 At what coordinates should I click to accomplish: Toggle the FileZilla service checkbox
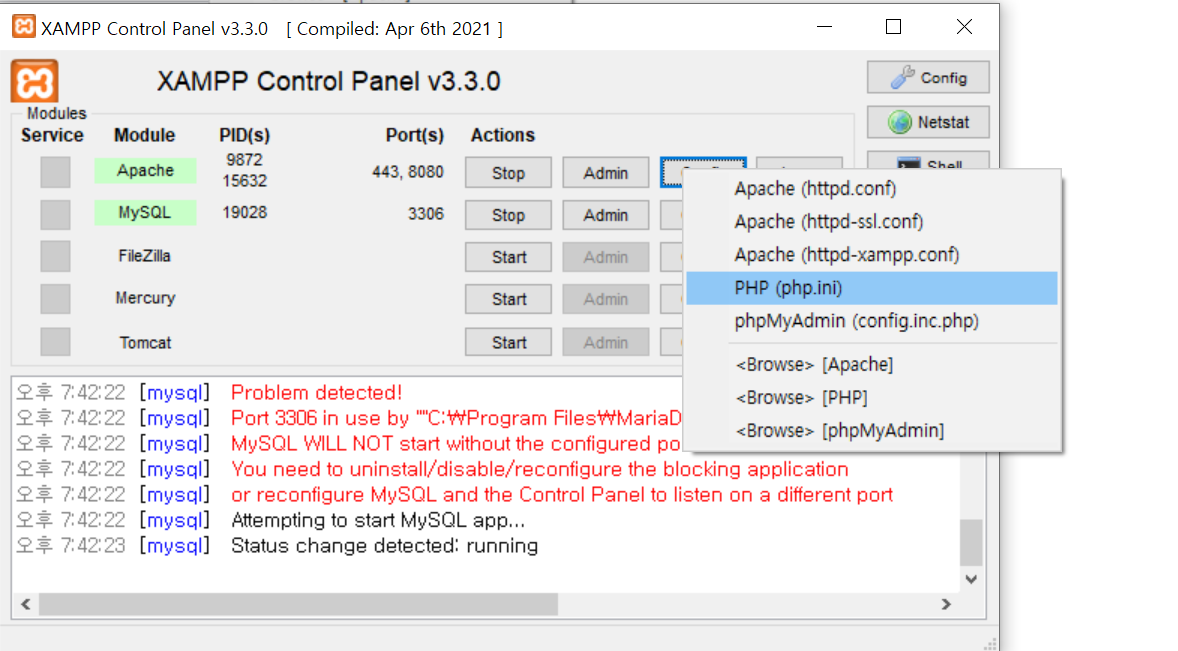click(56, 257)
